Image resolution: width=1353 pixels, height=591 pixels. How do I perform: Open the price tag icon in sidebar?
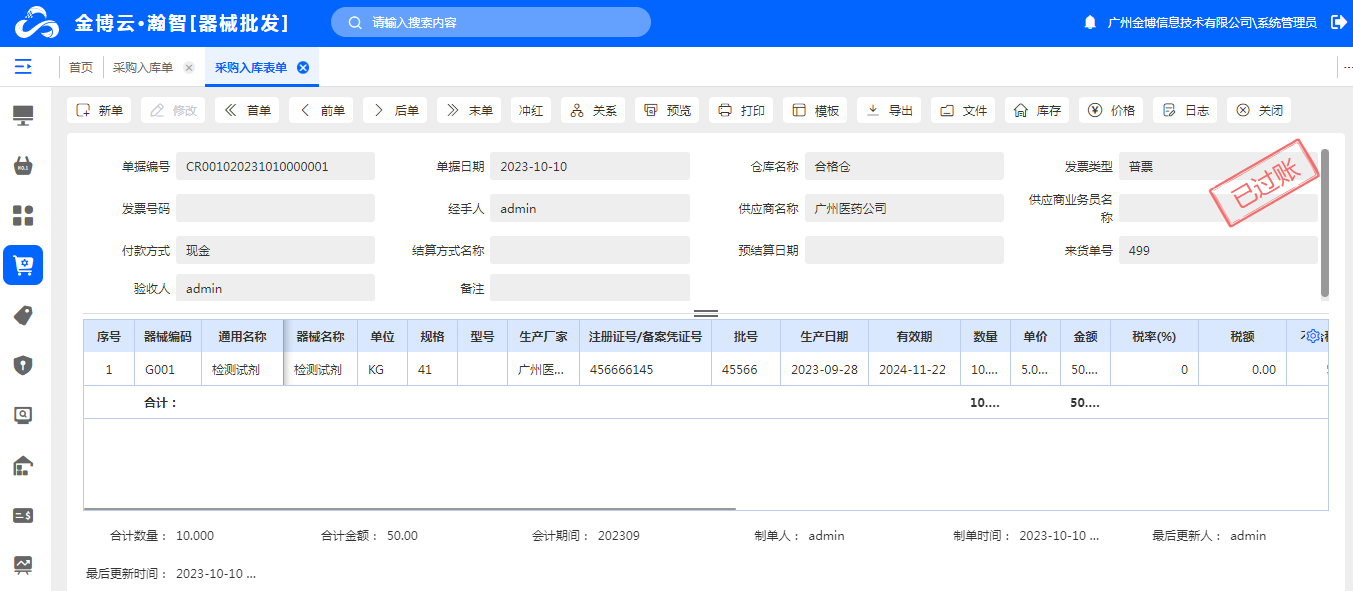23,316
